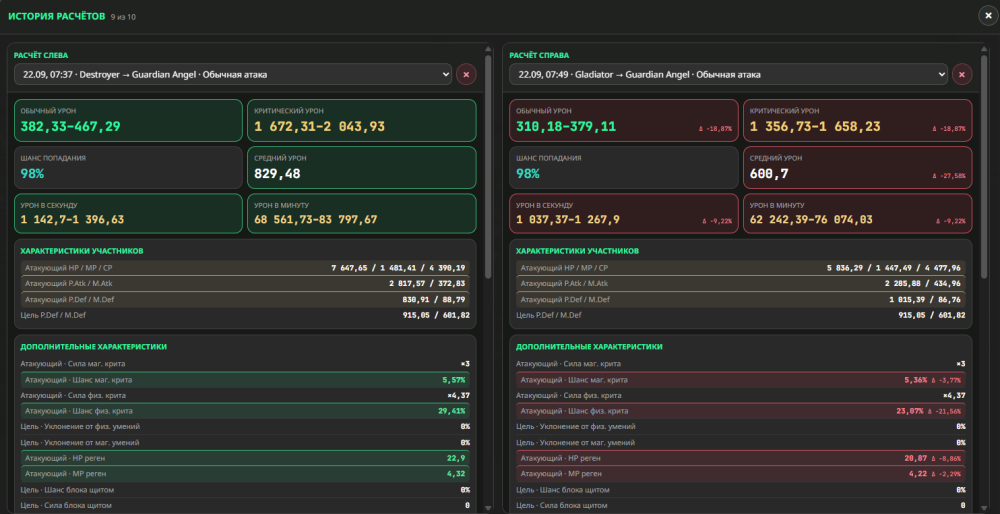Viewport: 1000px width, 514px height.
Task: Click right attacker P.Def value 1 015,39 / 86,76
Action: click(x=925, y=299)
